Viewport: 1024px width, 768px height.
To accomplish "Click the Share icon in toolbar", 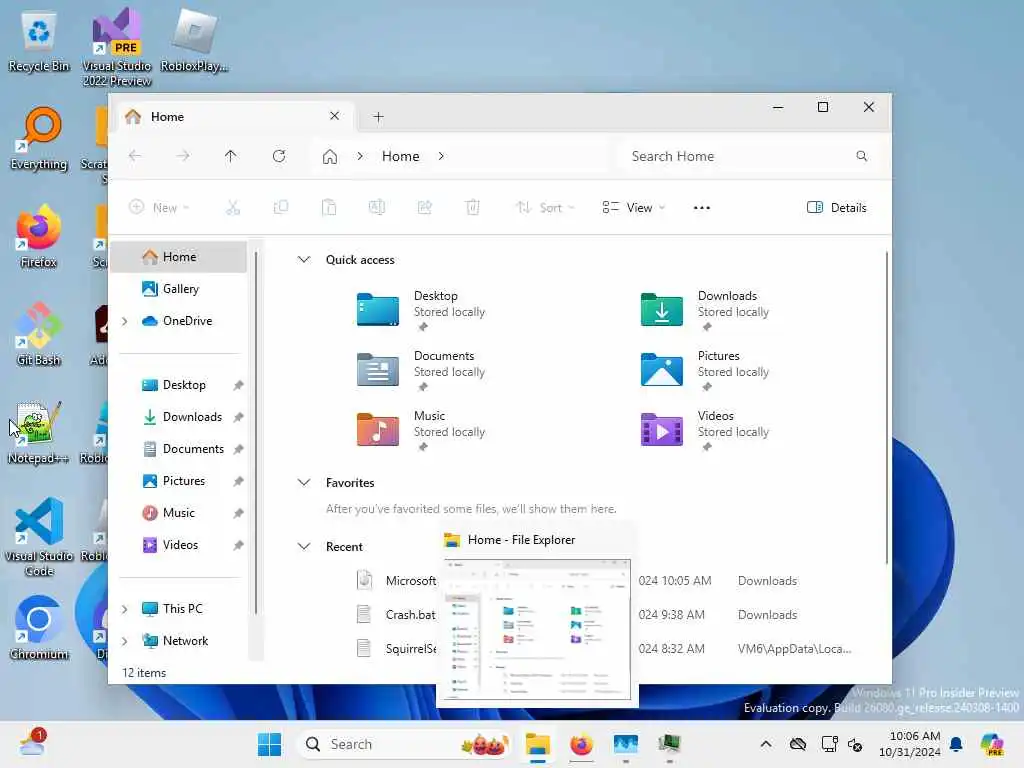I will point(424,208).
